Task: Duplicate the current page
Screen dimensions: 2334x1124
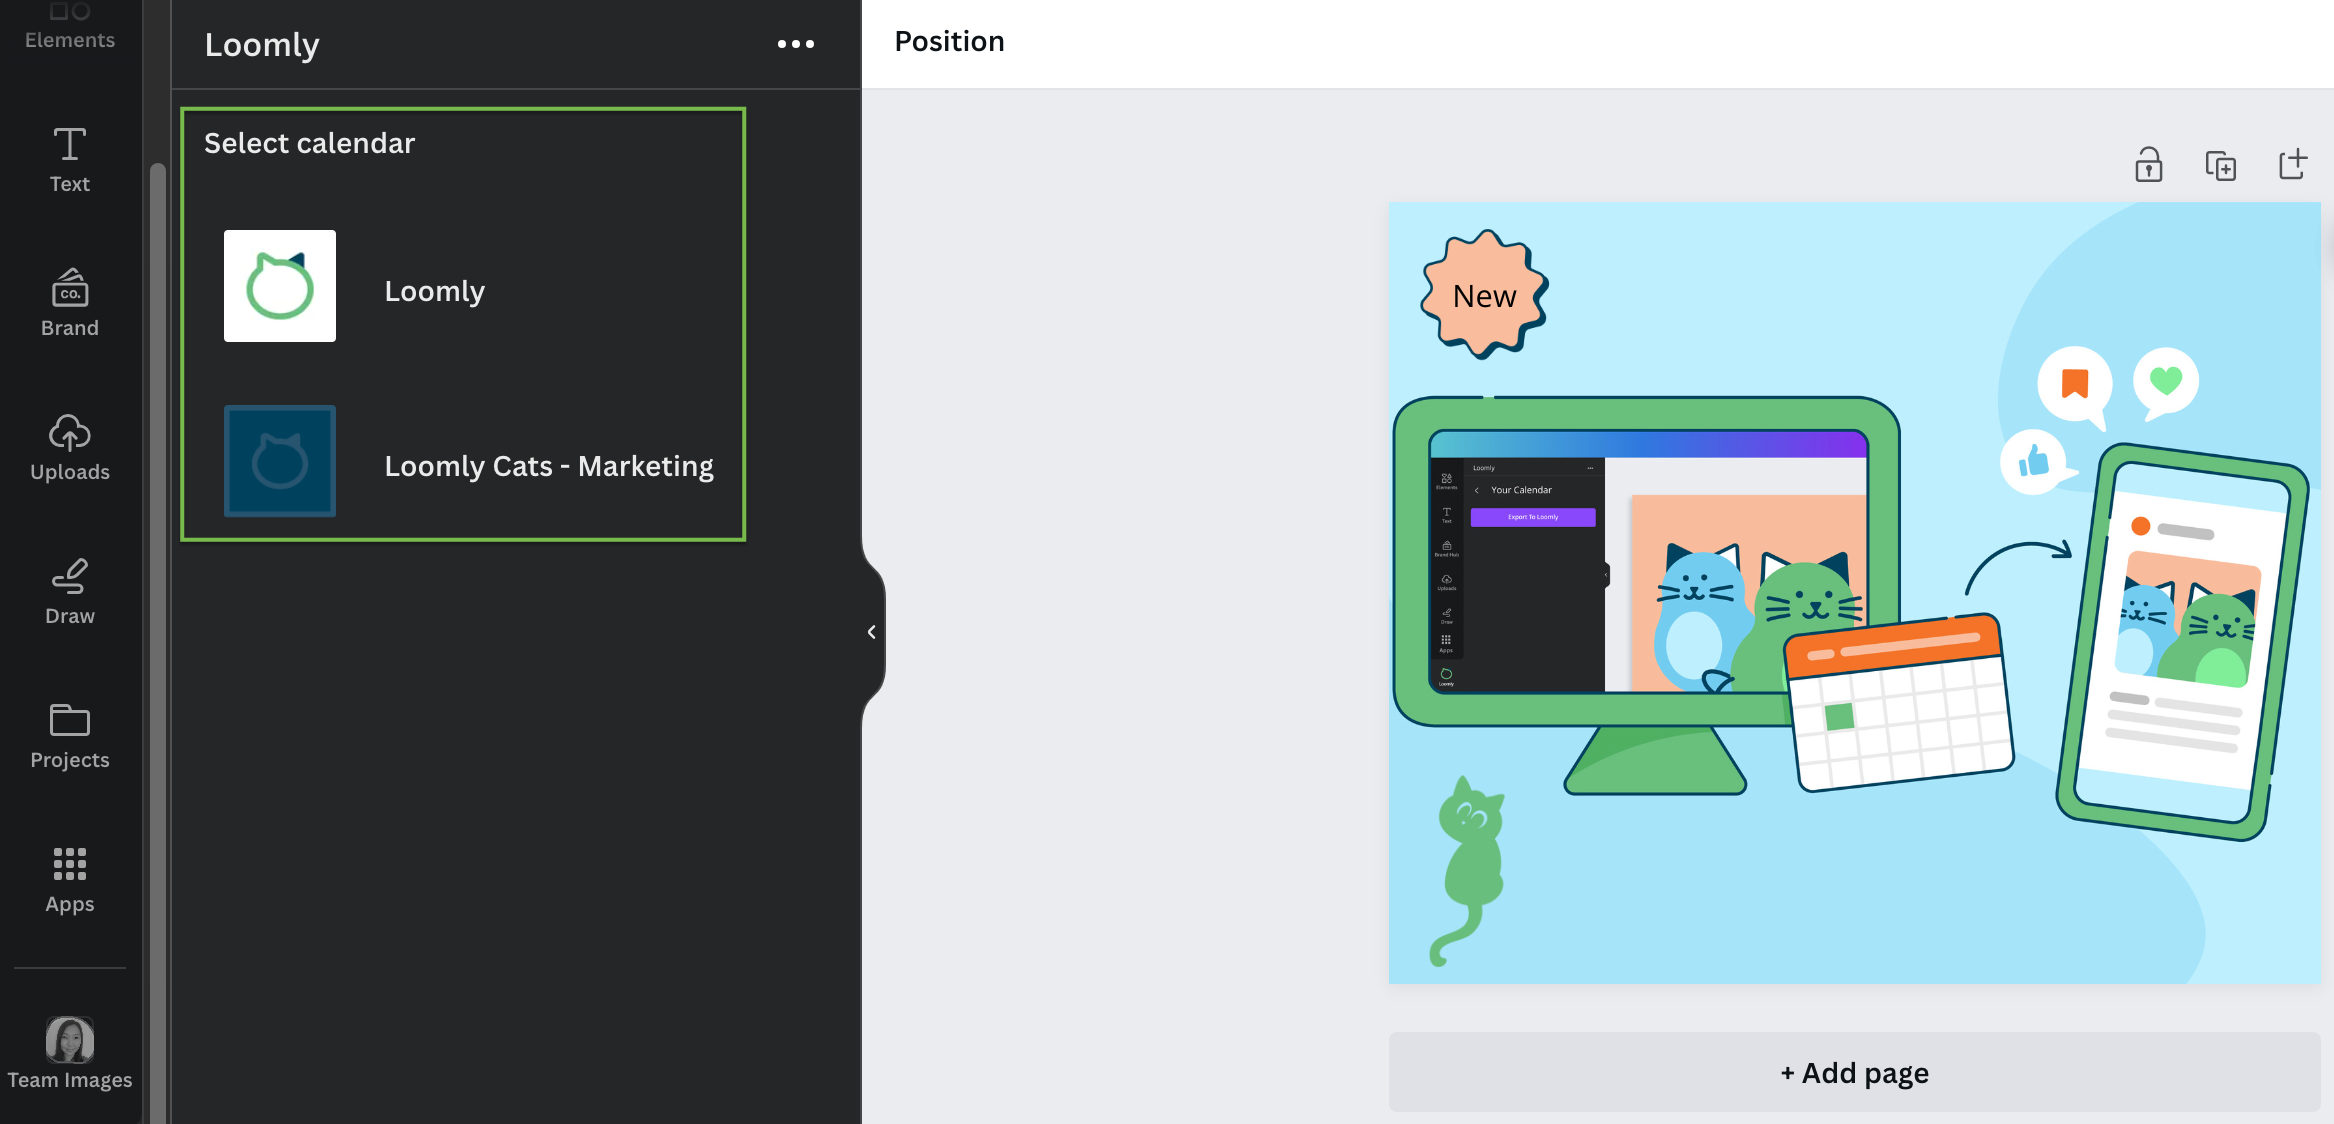Action: point(2222,165)
